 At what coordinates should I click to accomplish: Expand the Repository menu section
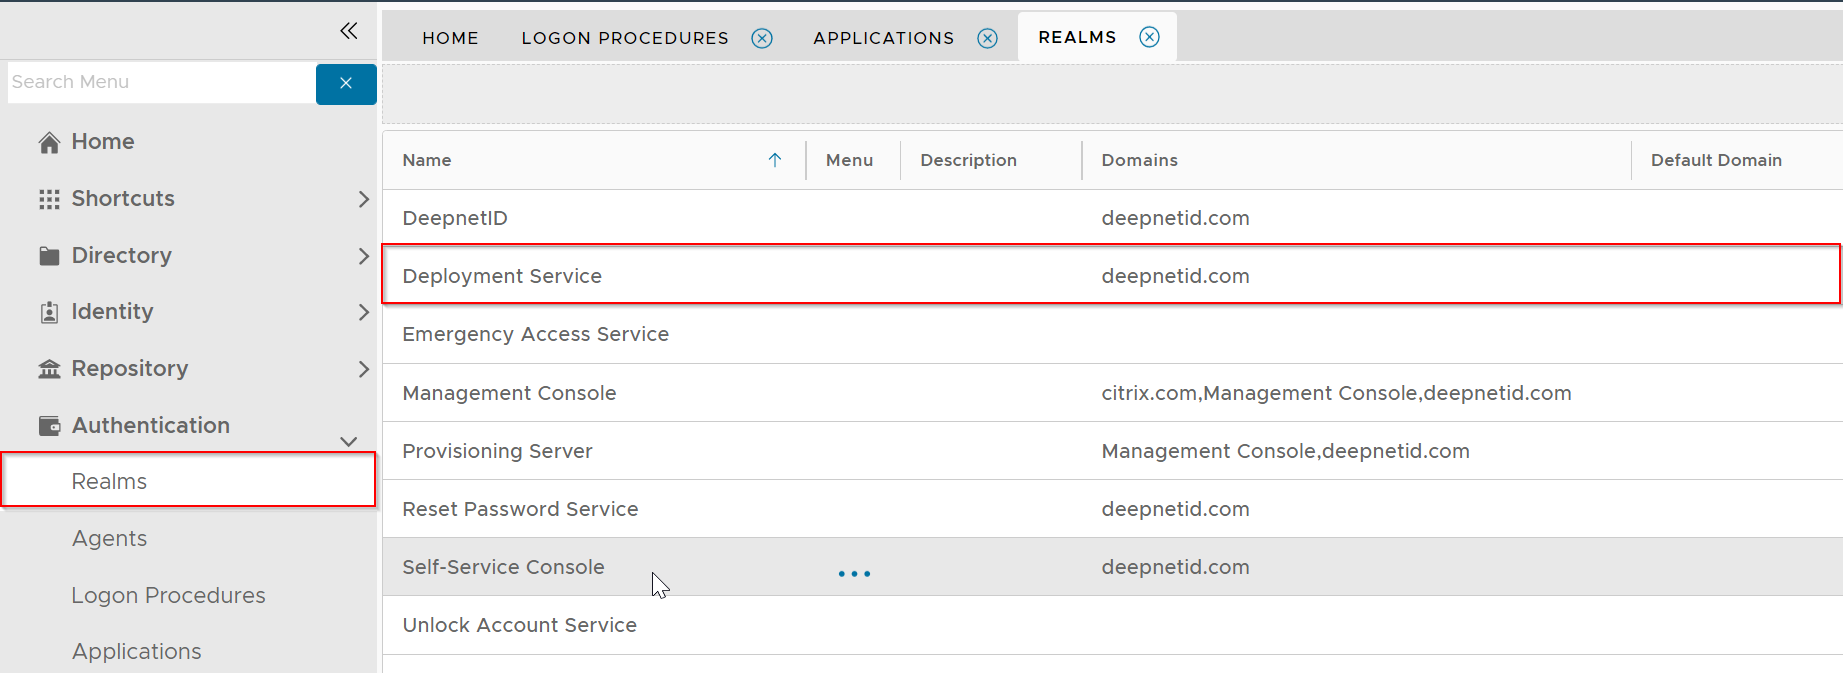pos(363,369)
